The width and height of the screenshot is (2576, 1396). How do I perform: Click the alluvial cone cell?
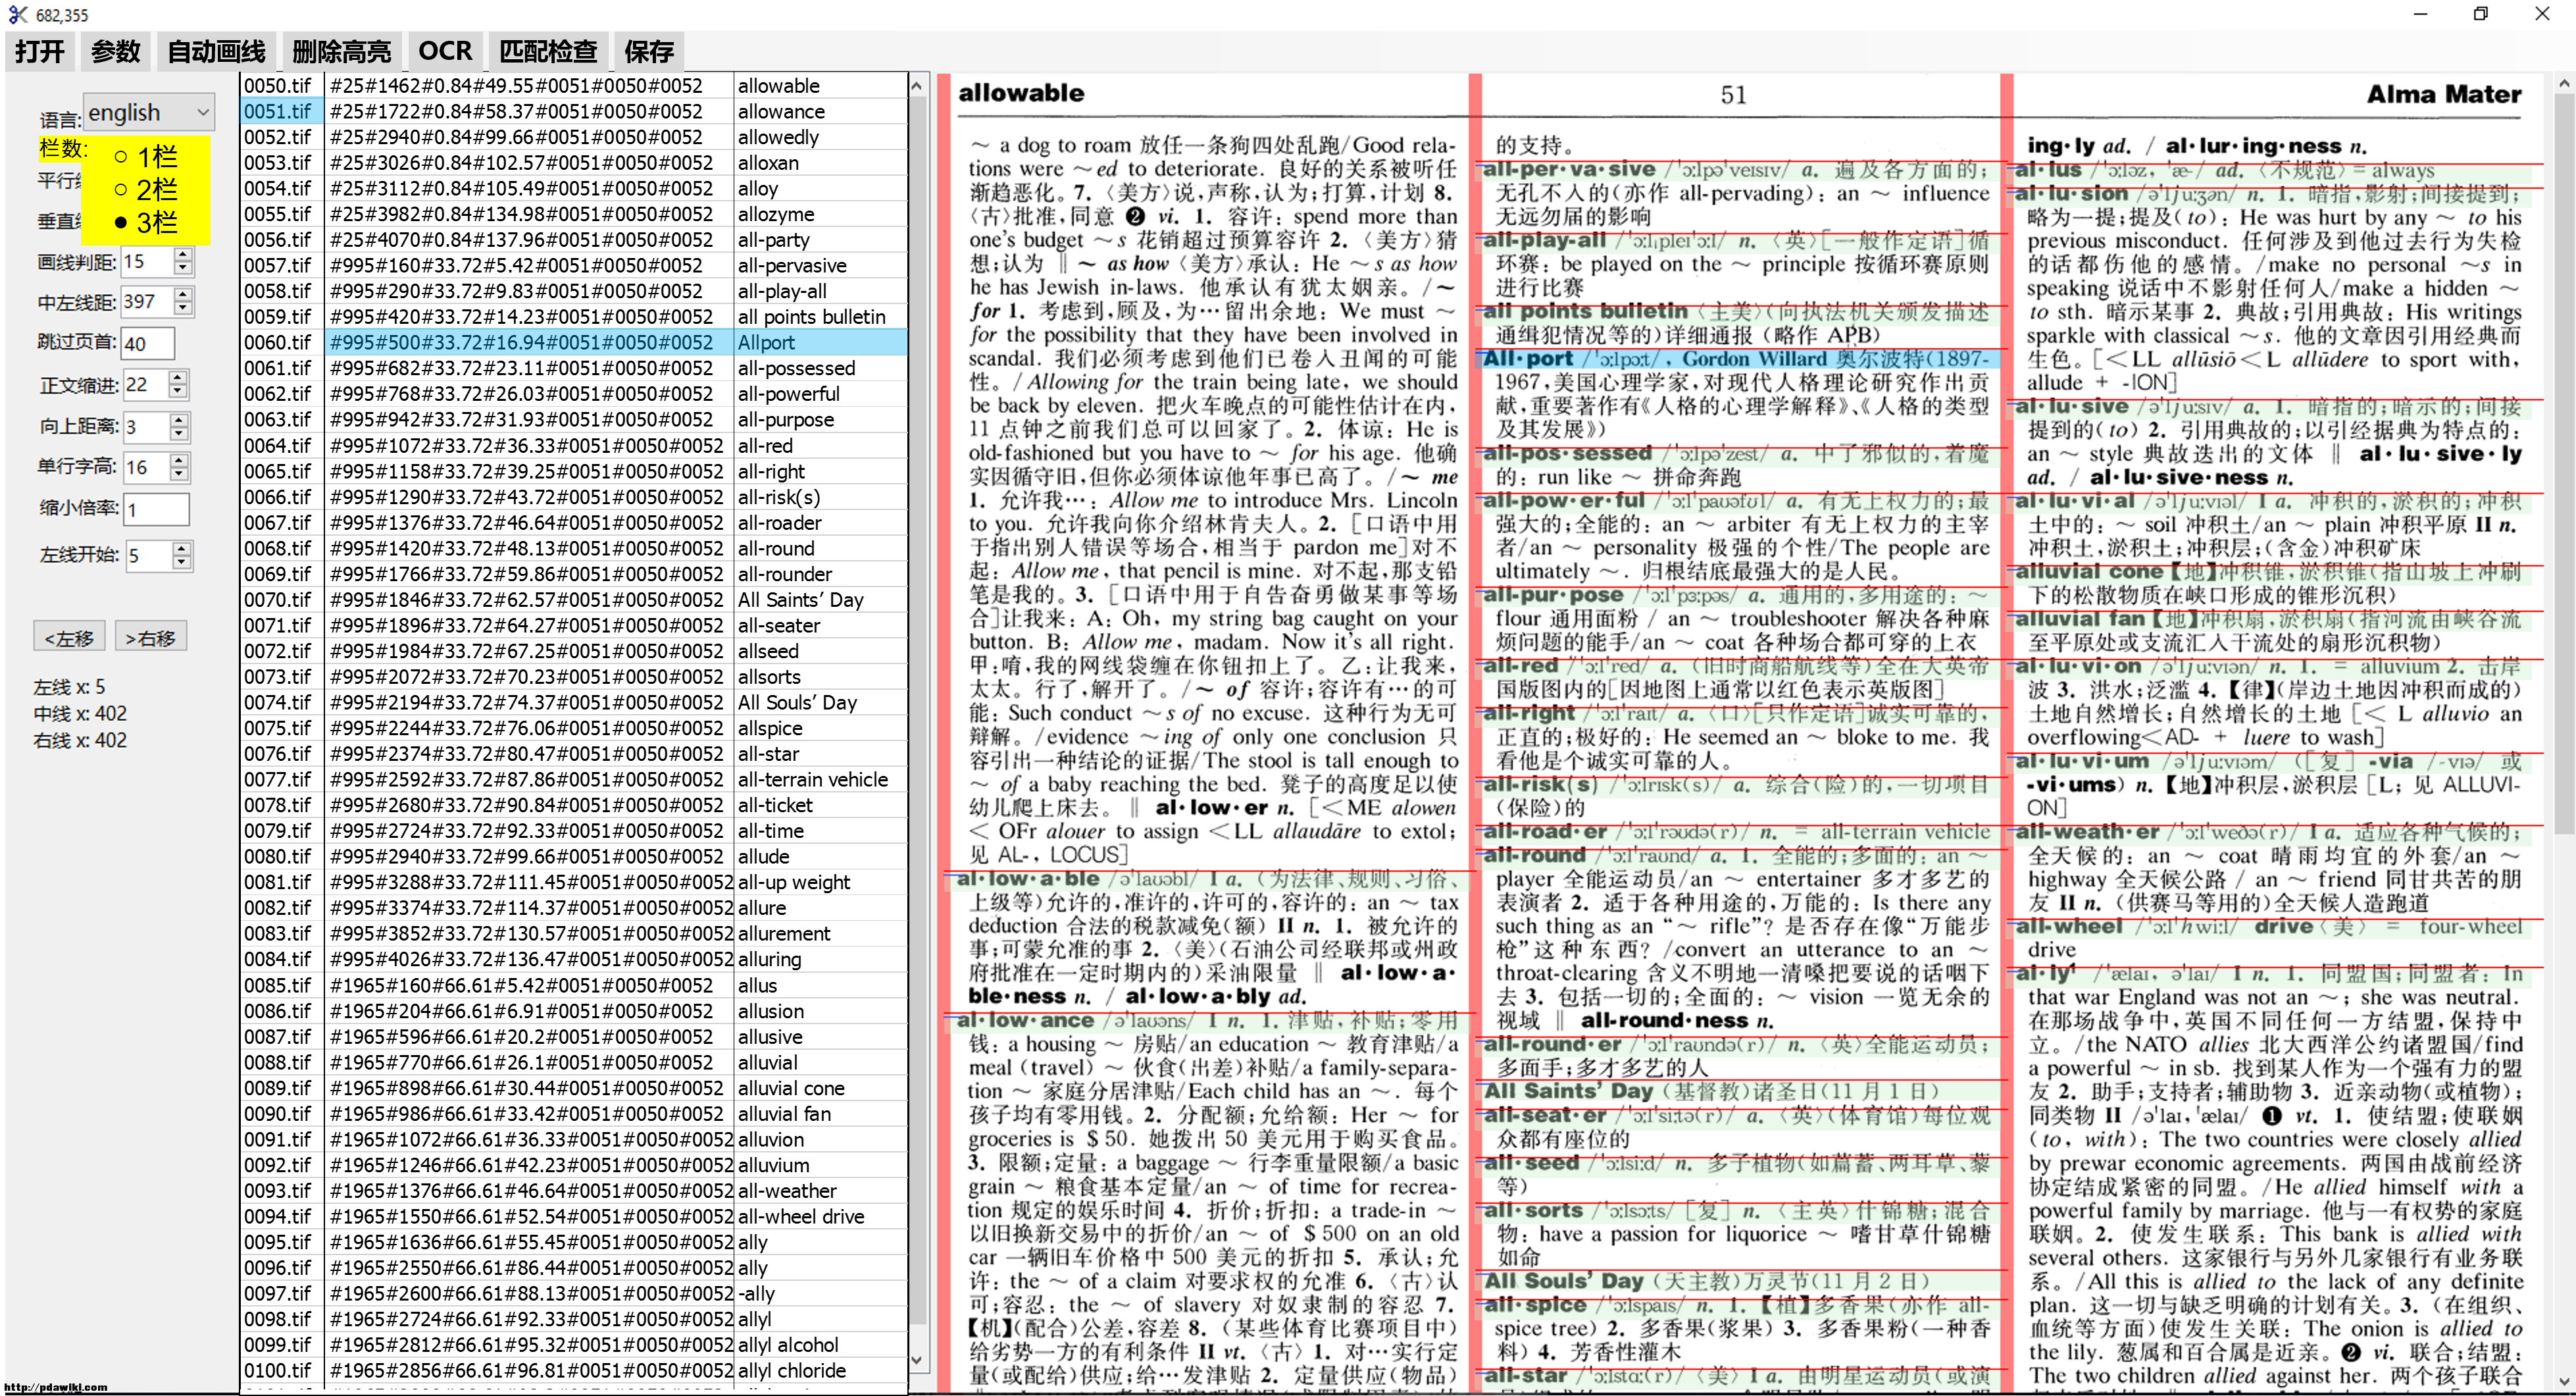820,1088
